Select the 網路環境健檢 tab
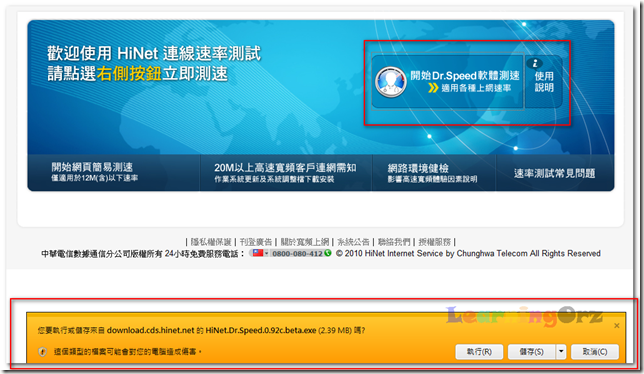The width and height of the screenshot is (644, 374). tap(433, 172)
